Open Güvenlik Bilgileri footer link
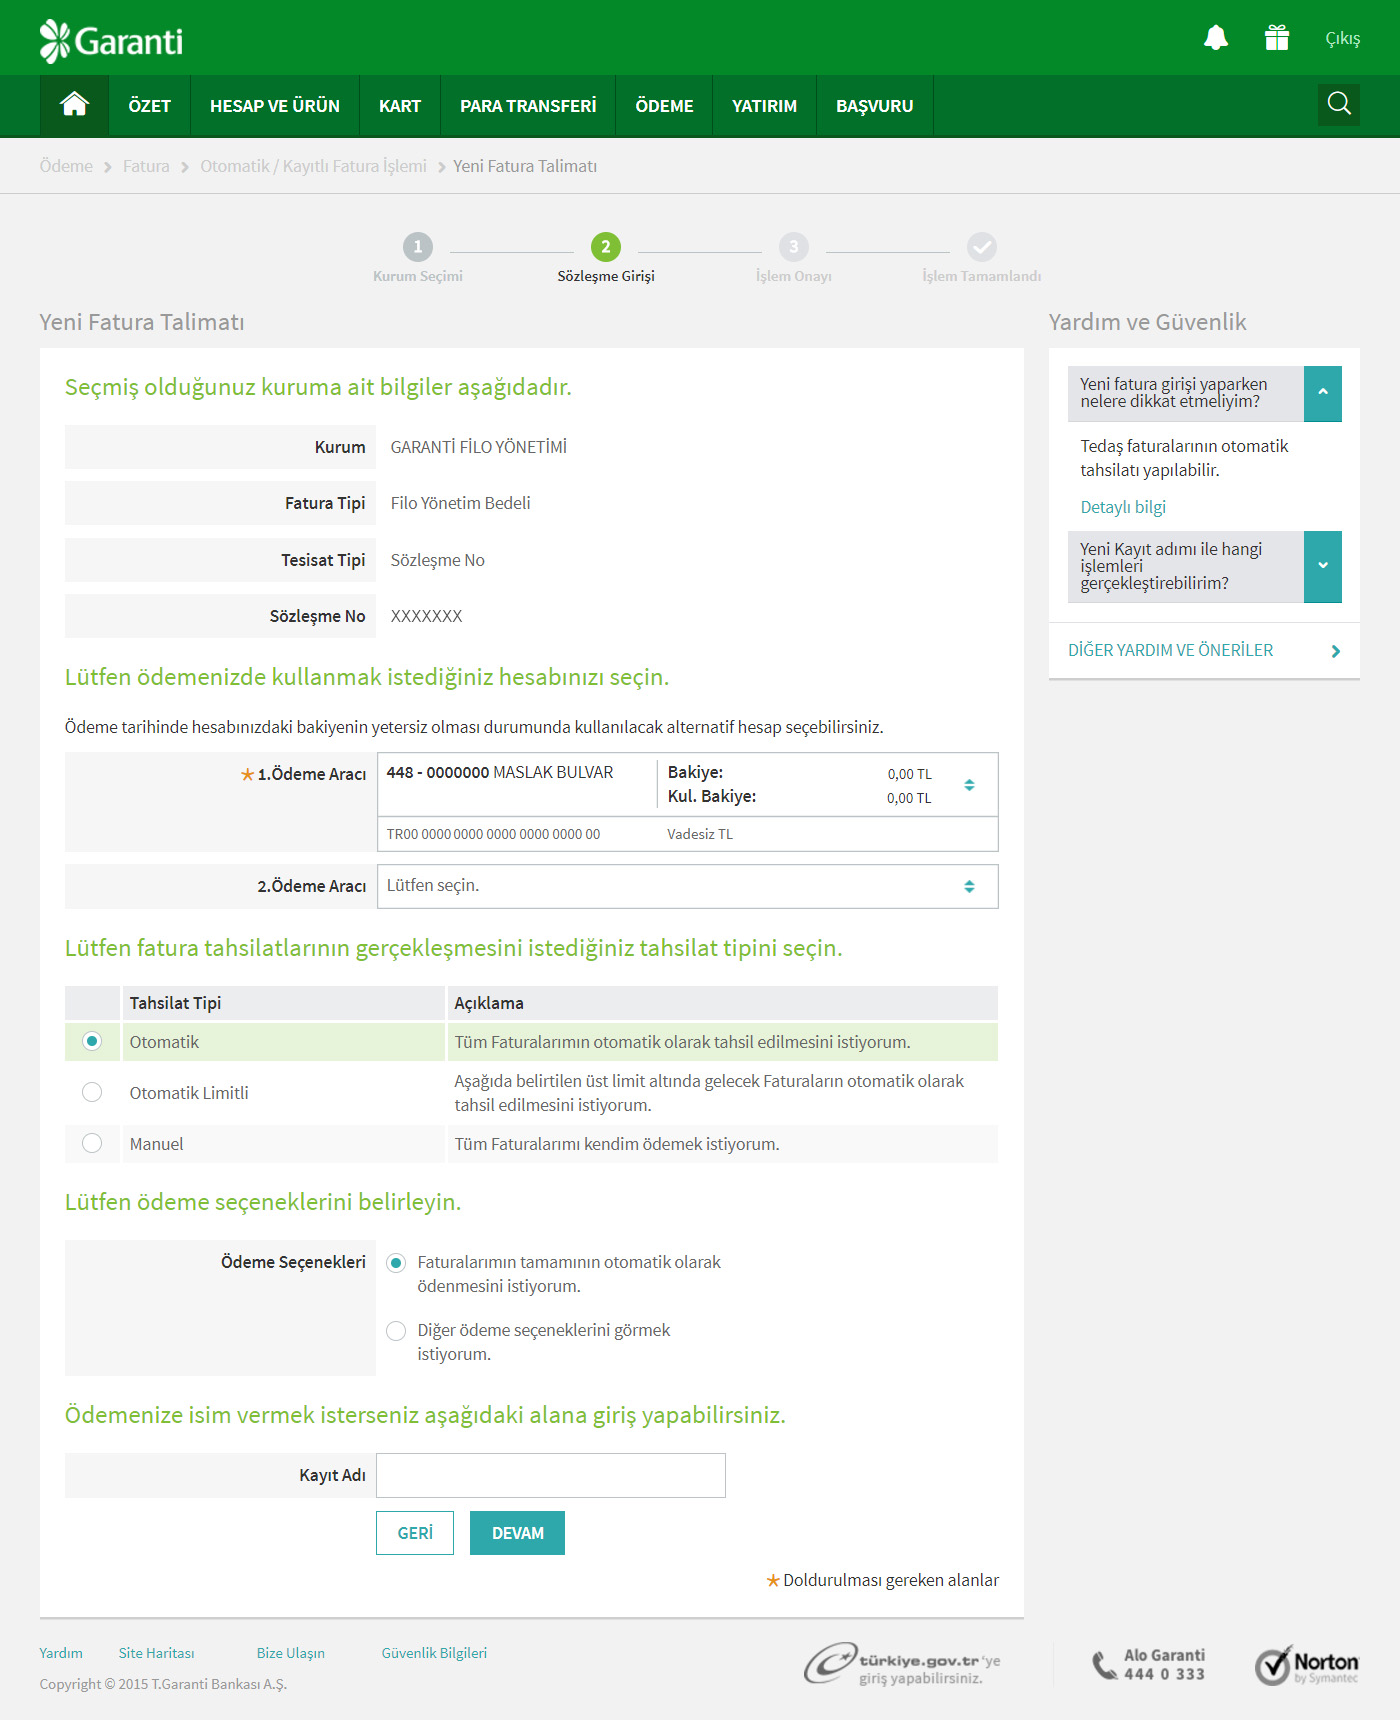The height and width of the screenshot is (1720, 1400). [x=434, y=1653]
